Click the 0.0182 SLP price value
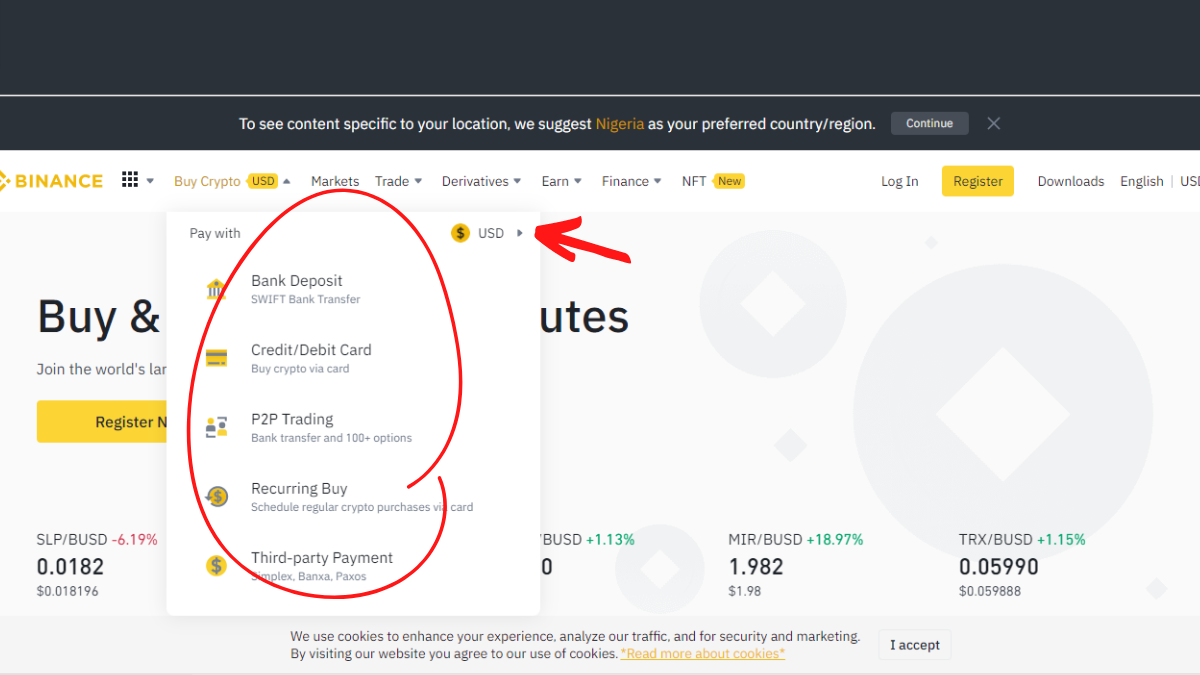This screenshot has height=675, width=1200. tap(70, 567)
